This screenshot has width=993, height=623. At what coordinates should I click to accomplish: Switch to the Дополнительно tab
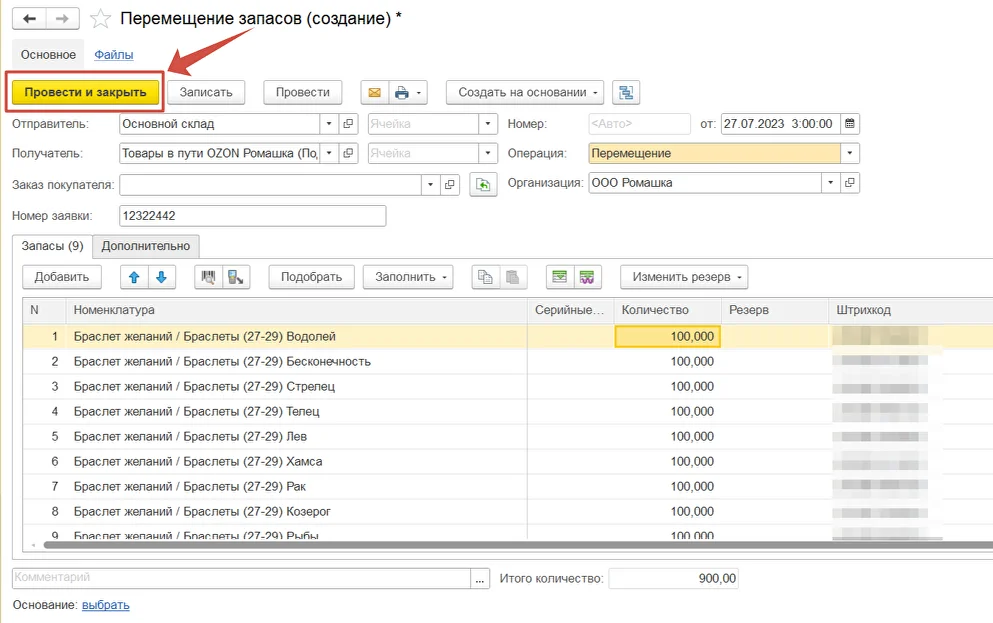(x=145, y=246)
